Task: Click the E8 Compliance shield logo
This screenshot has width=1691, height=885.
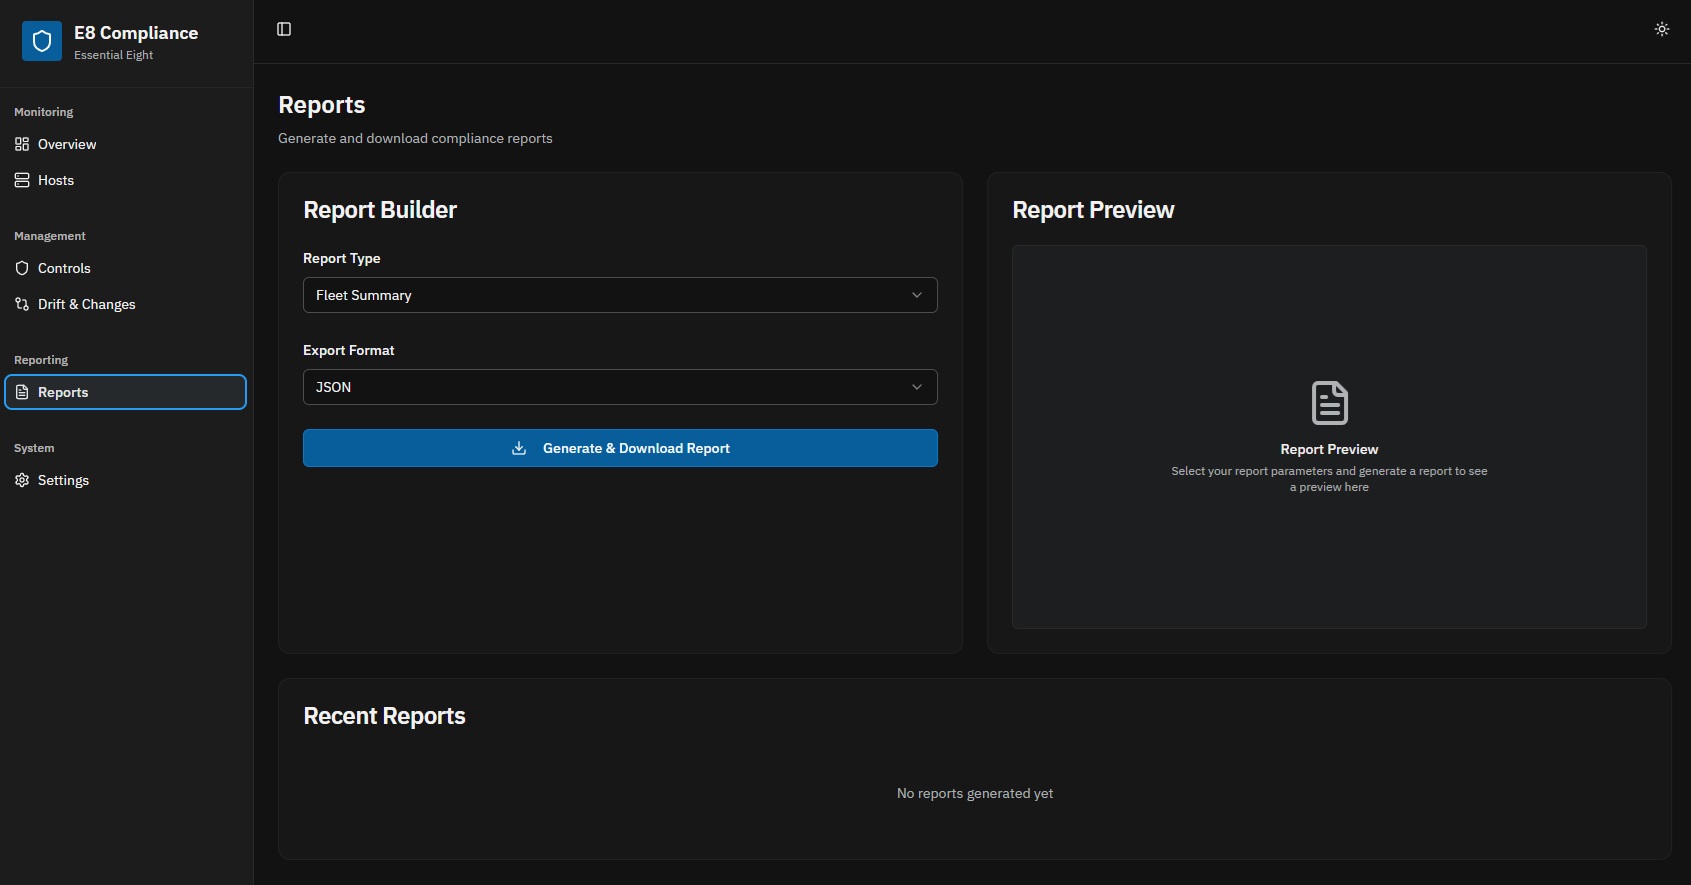Action: (42, 41)
